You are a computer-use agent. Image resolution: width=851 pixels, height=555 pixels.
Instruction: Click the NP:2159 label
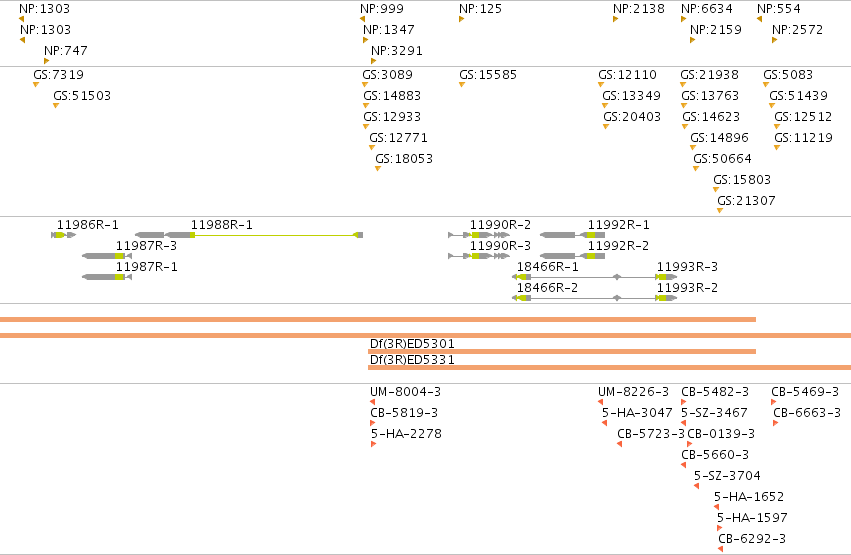pos(716,30)
